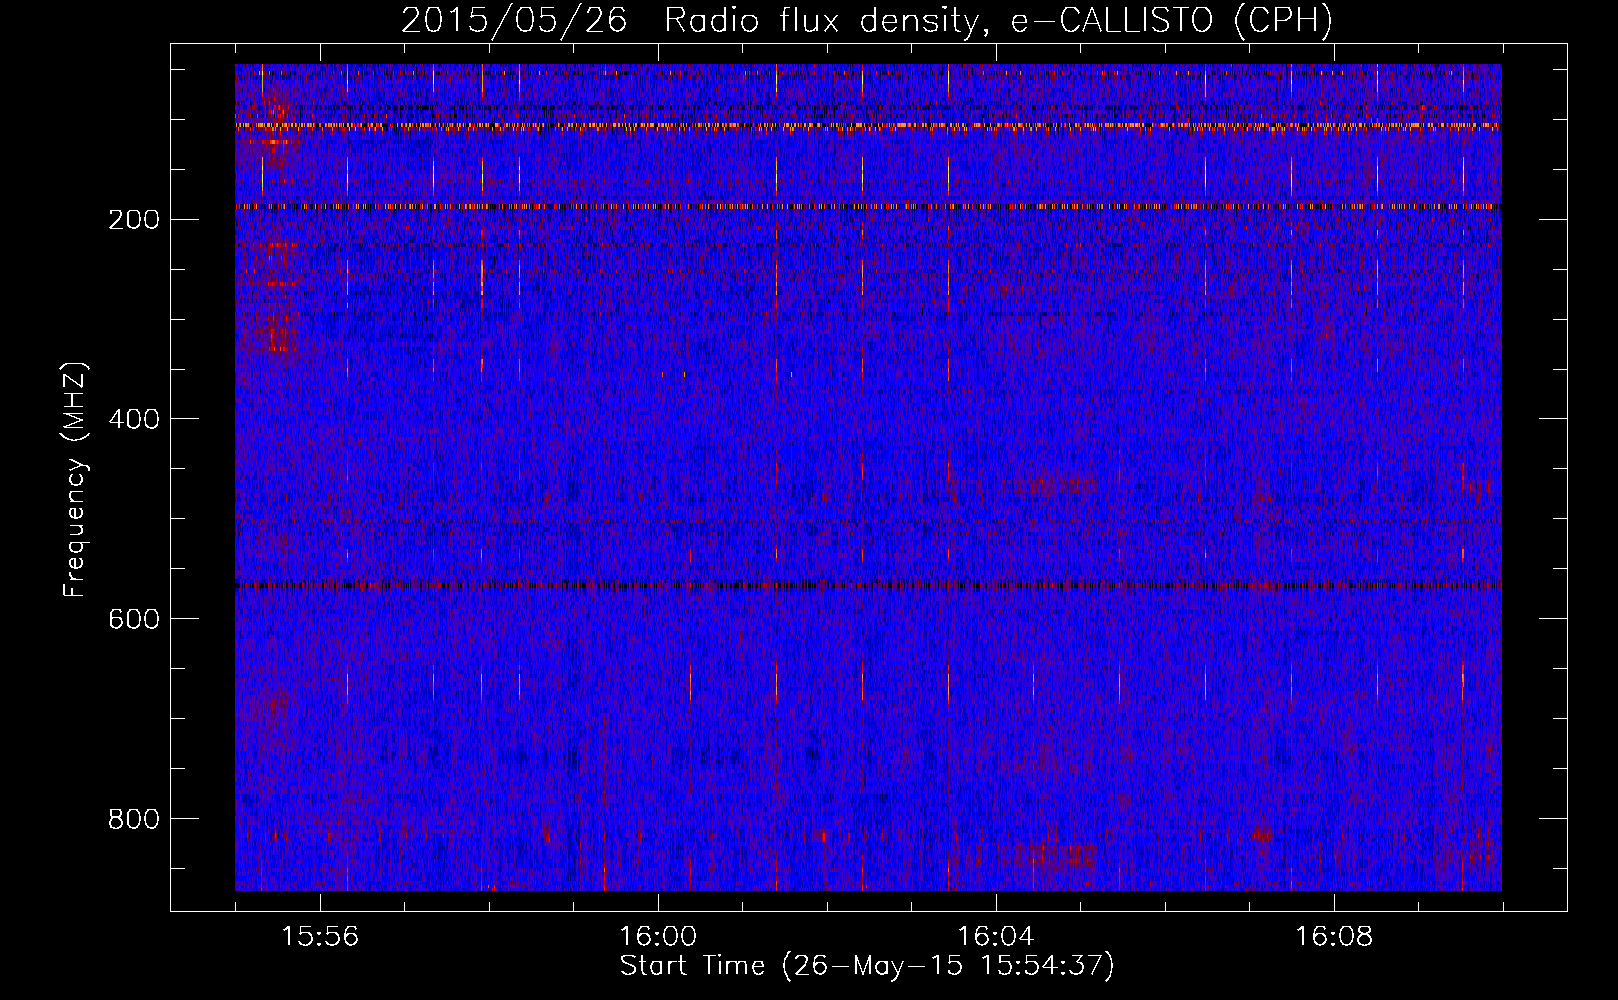Image resolution: width=1618 pixels, height=1000 pixels.
Task: Click the 400 frequency tick label
Action: point(134,420)
